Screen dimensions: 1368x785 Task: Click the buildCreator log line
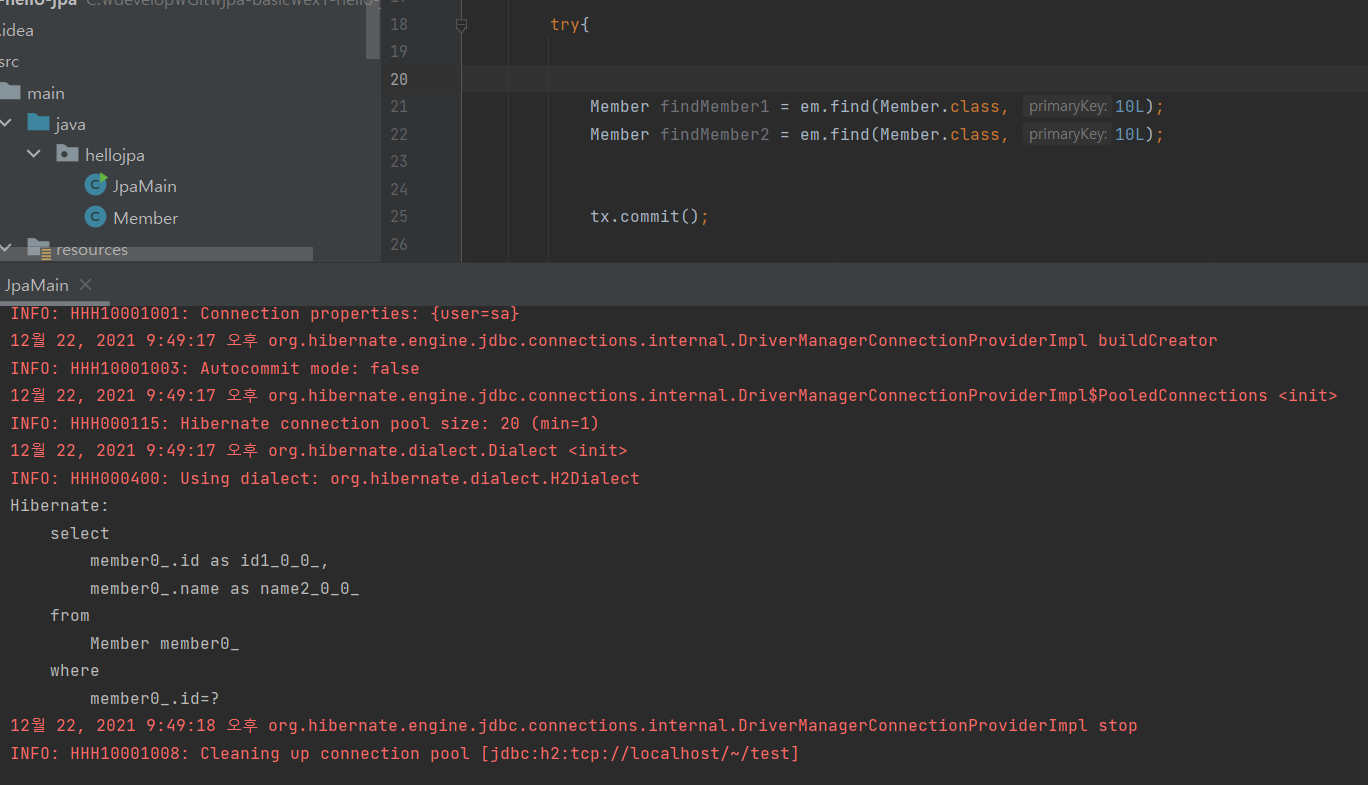tap(614, 340)
